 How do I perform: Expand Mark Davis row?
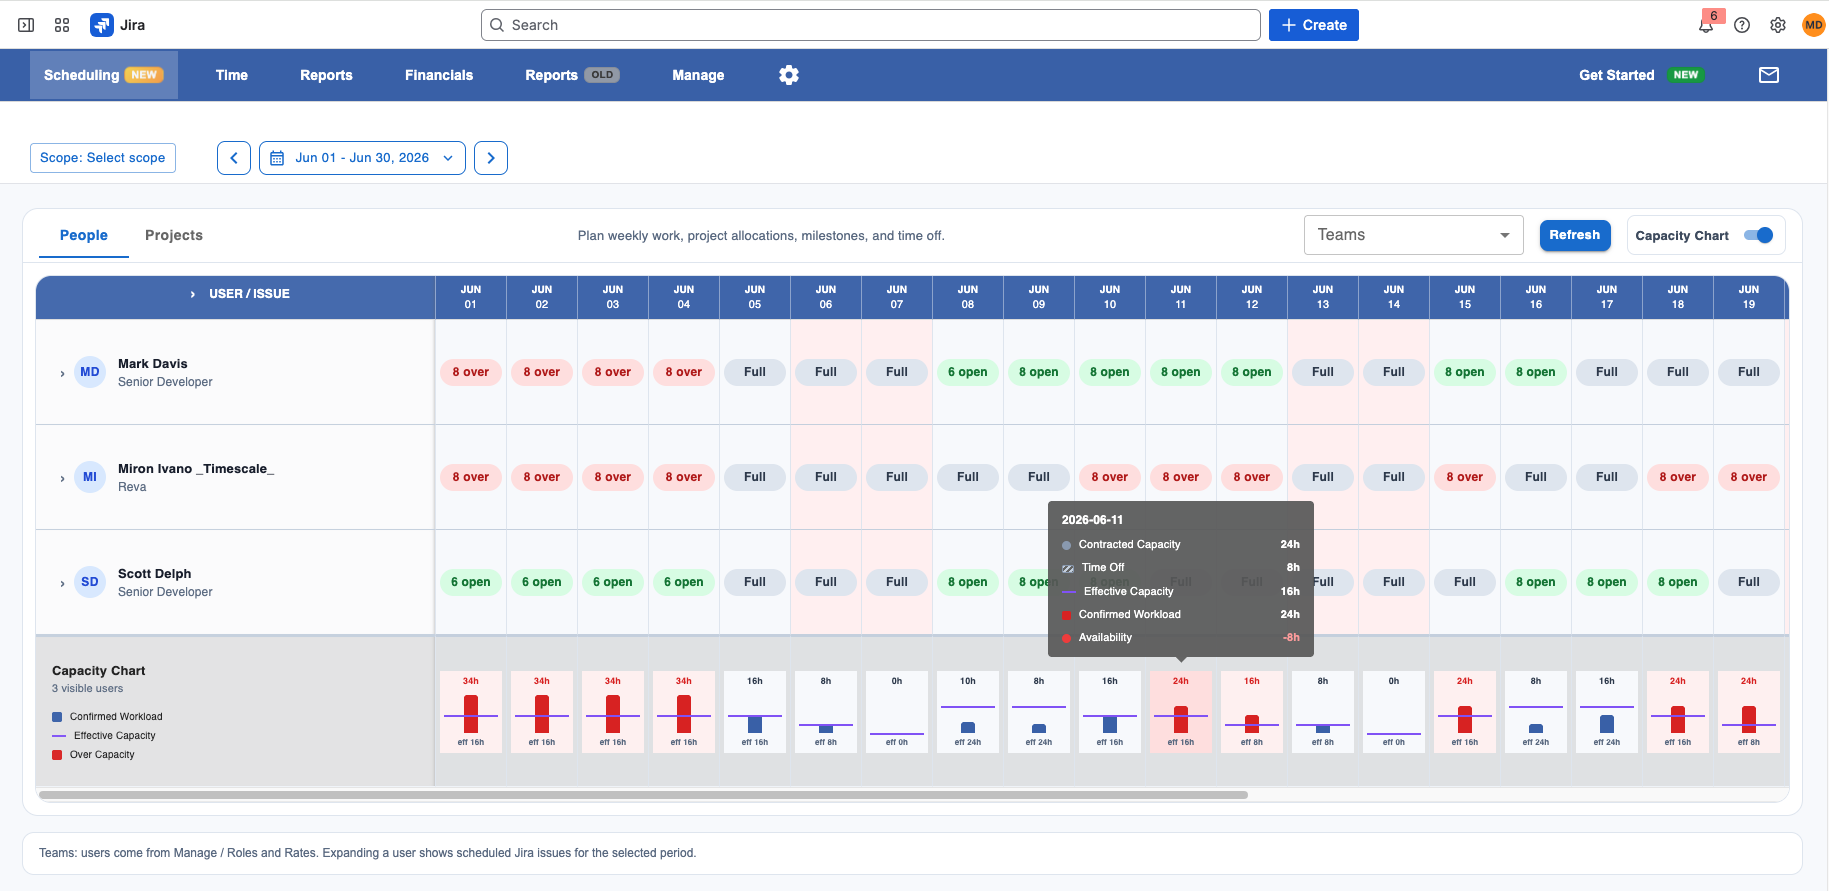(x=62, y=374)
